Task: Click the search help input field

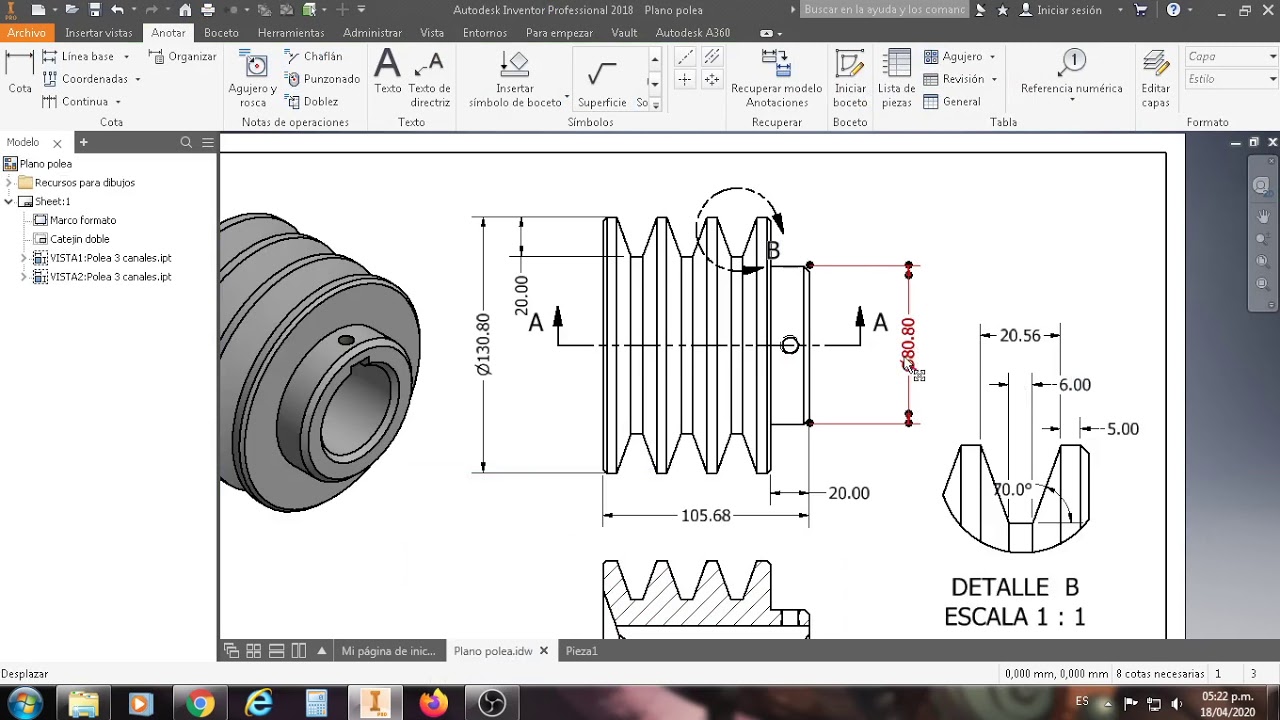Action: (x=884, y=10)
